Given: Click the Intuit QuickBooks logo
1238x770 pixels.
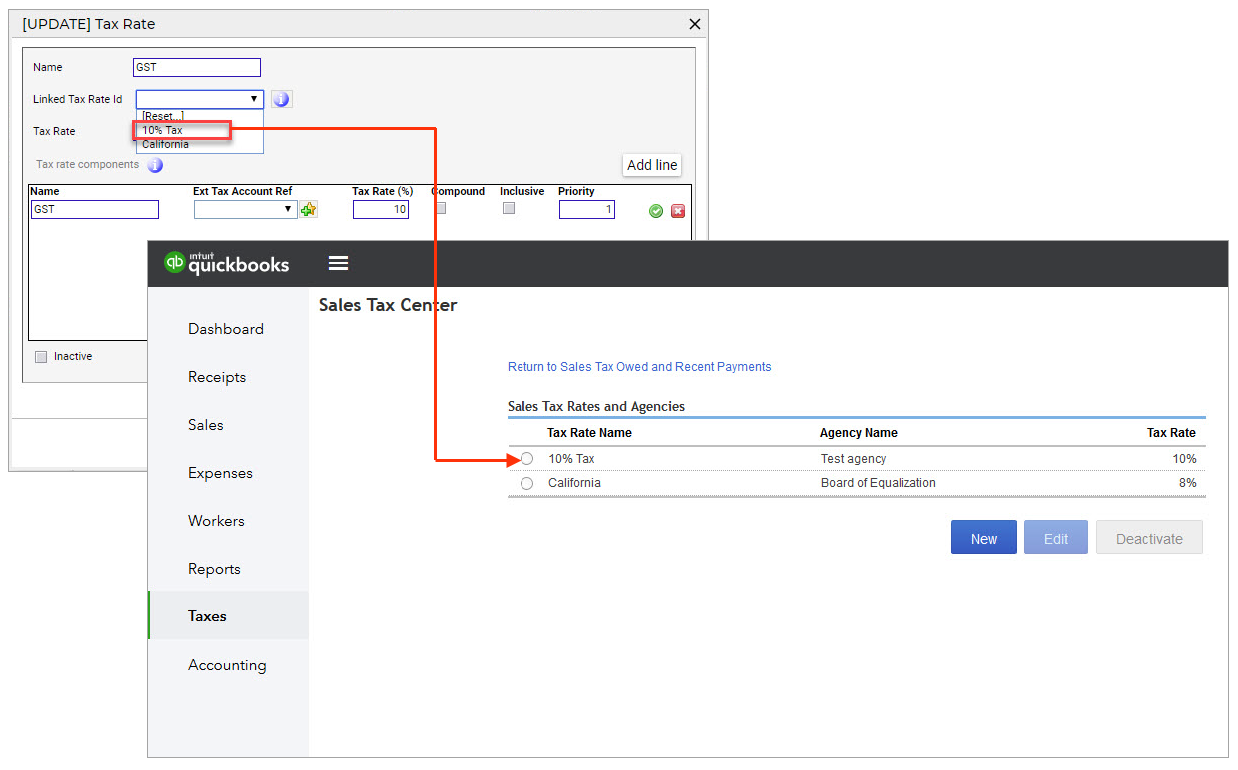Looking at the screenshot, I should [227, 262].
